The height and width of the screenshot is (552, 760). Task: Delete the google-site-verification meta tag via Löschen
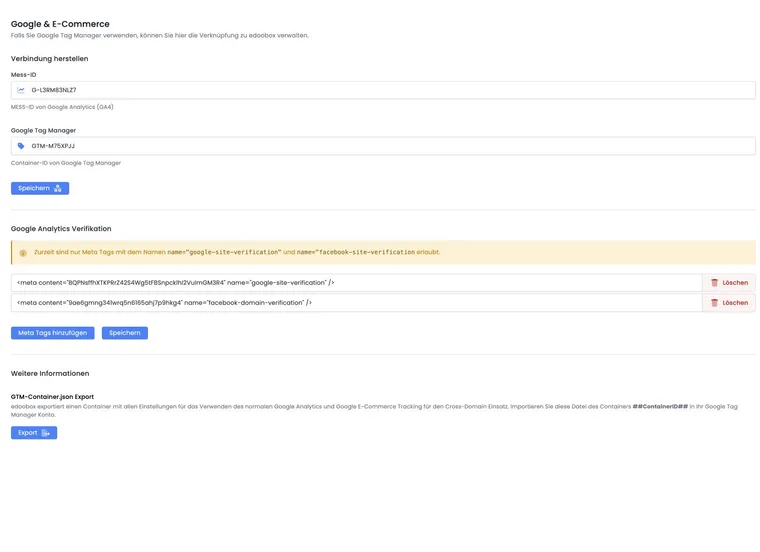[729, 283]
